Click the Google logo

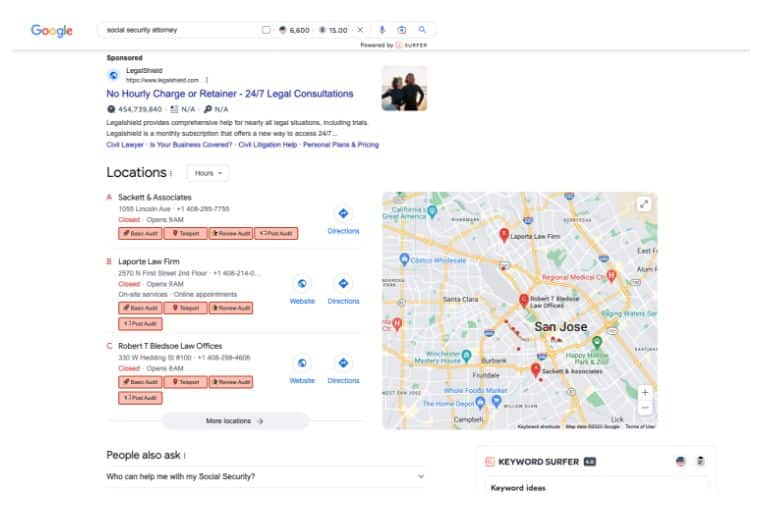click(51, 31)
